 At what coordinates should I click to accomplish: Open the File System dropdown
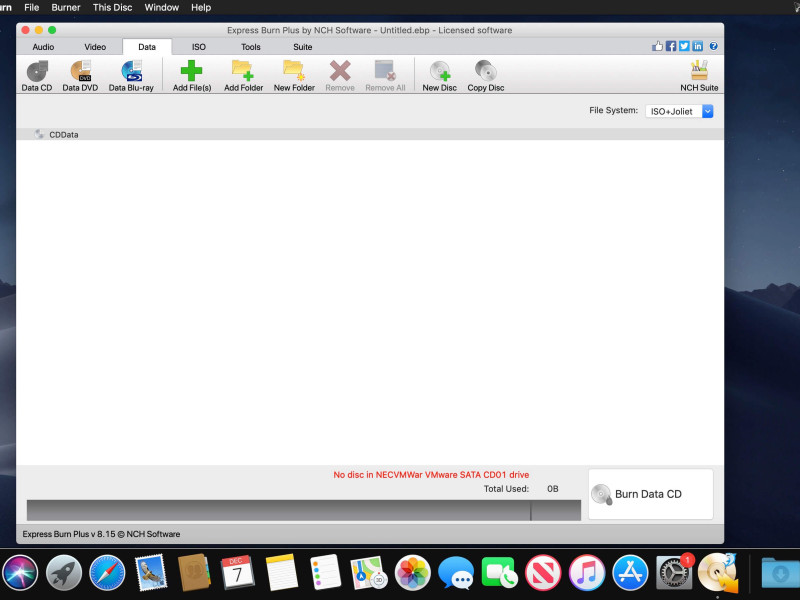[679, 111]
